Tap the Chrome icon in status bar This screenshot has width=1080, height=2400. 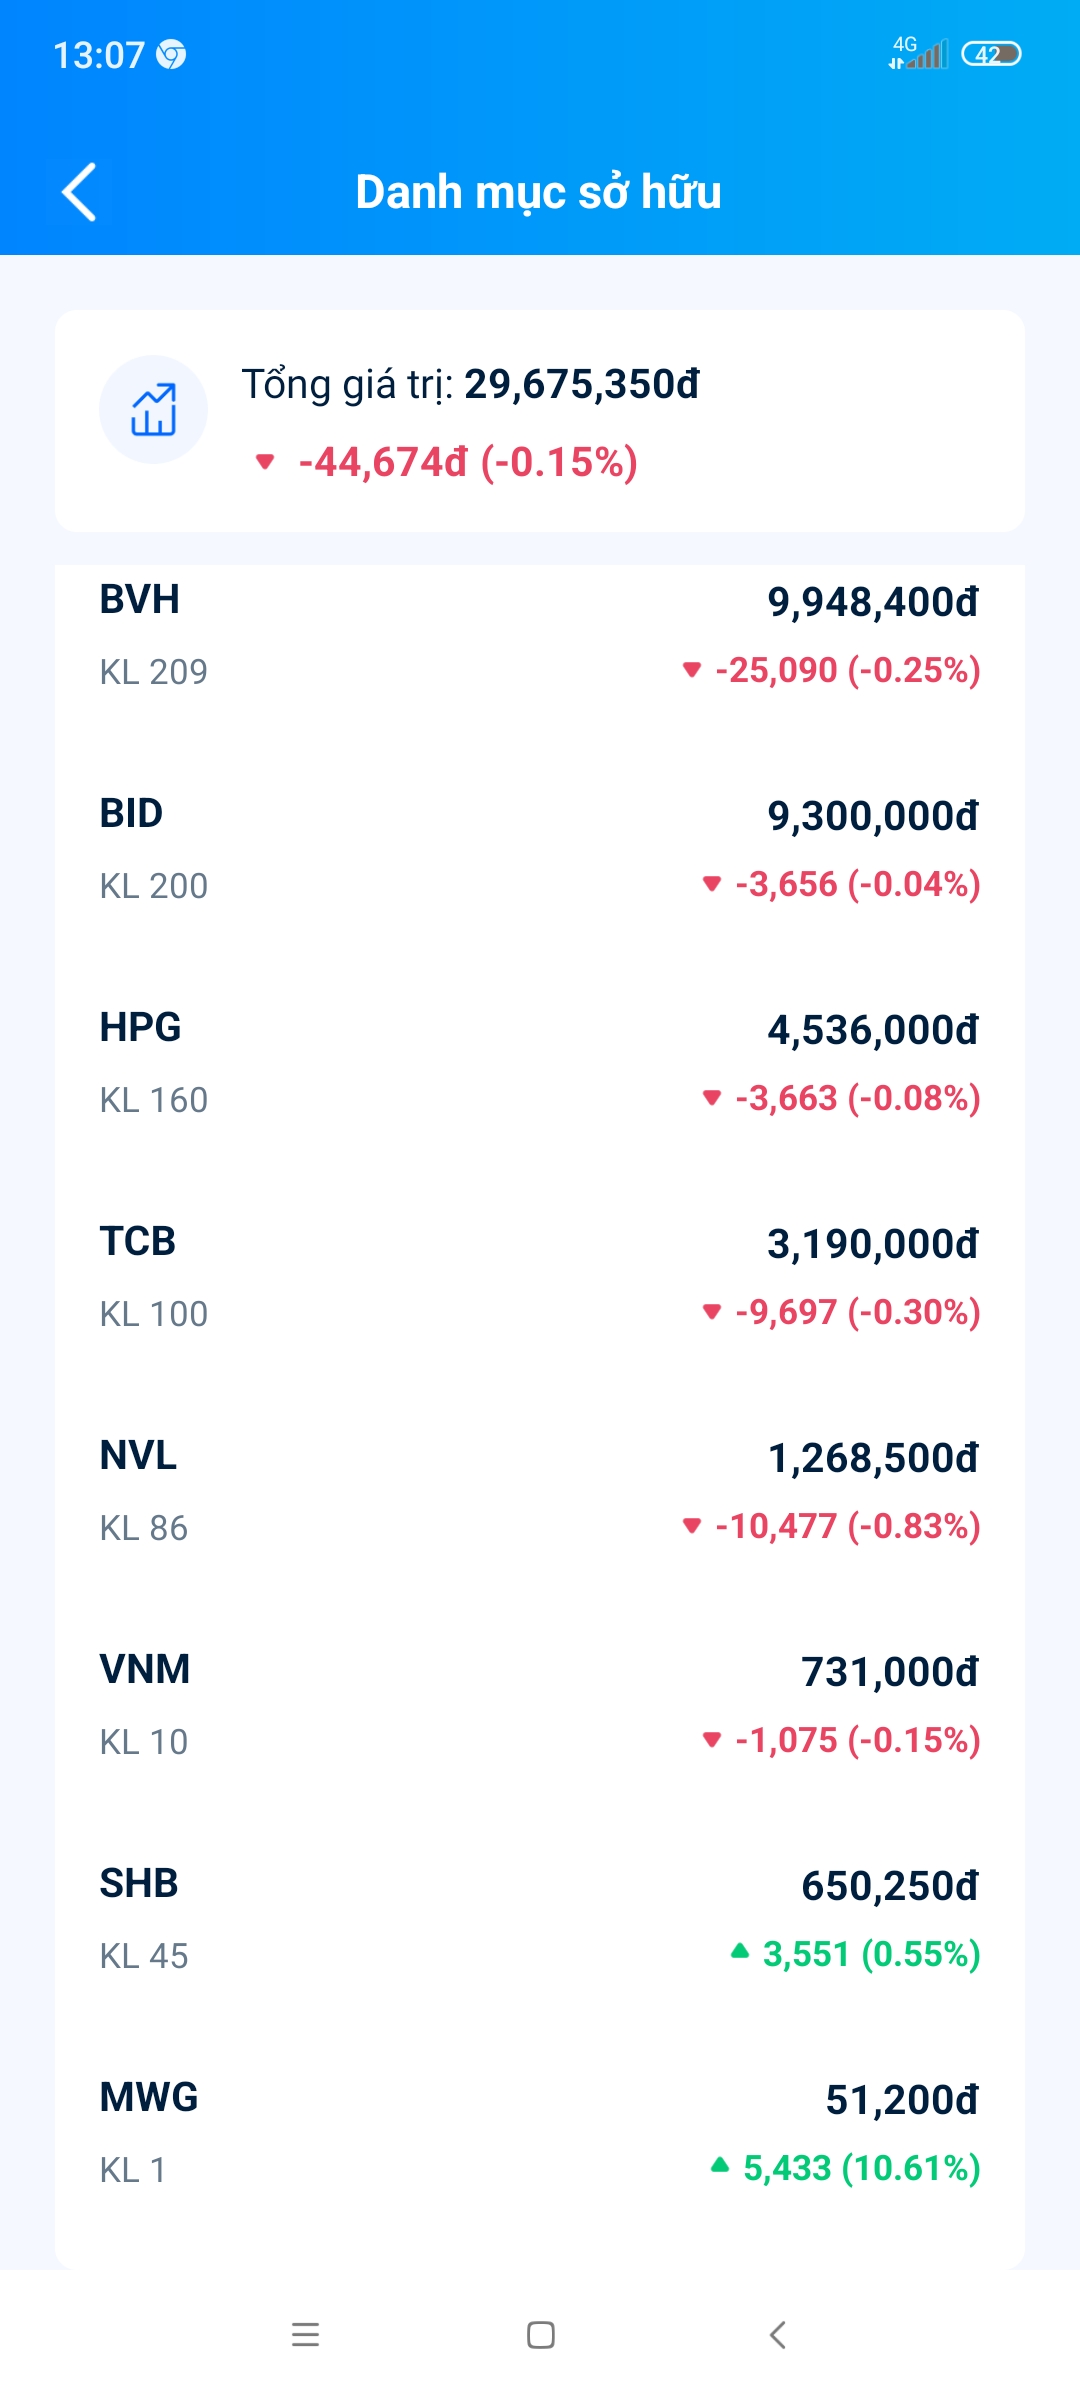[x=172, y=55]
